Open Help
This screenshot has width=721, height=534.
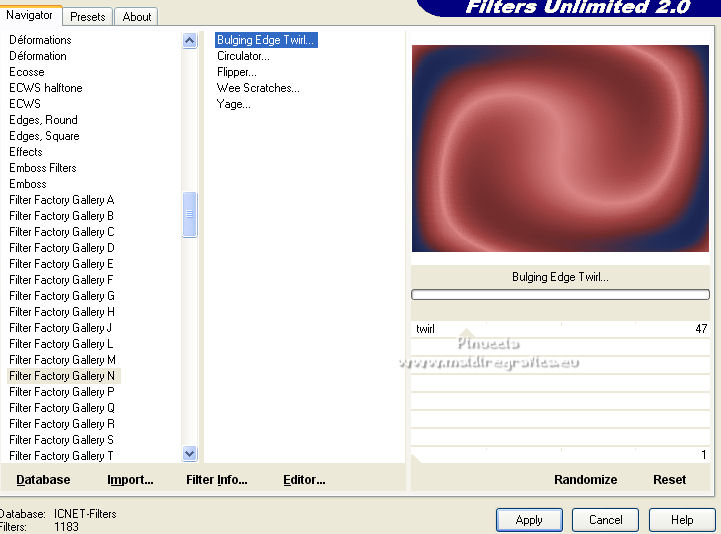[x=682, y=520]
